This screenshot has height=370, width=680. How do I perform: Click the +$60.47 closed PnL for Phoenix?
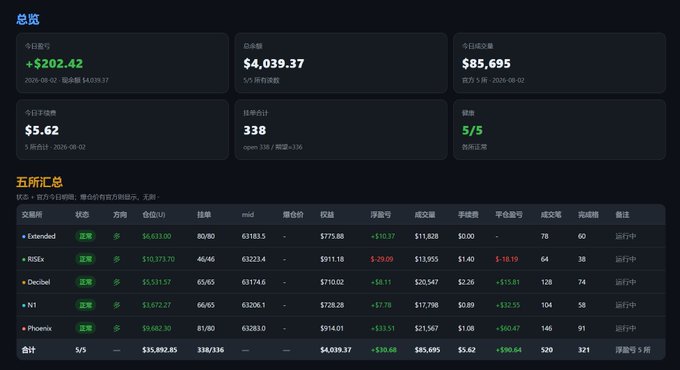click(507, 328)
